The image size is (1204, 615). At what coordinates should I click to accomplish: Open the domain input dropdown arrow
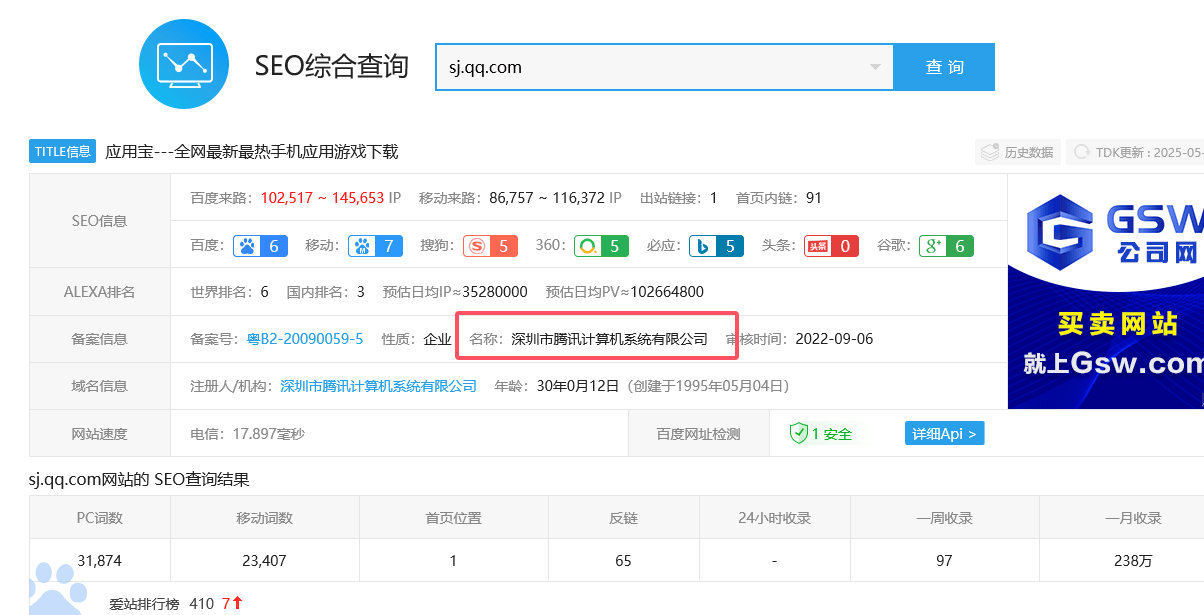[875, 67]
